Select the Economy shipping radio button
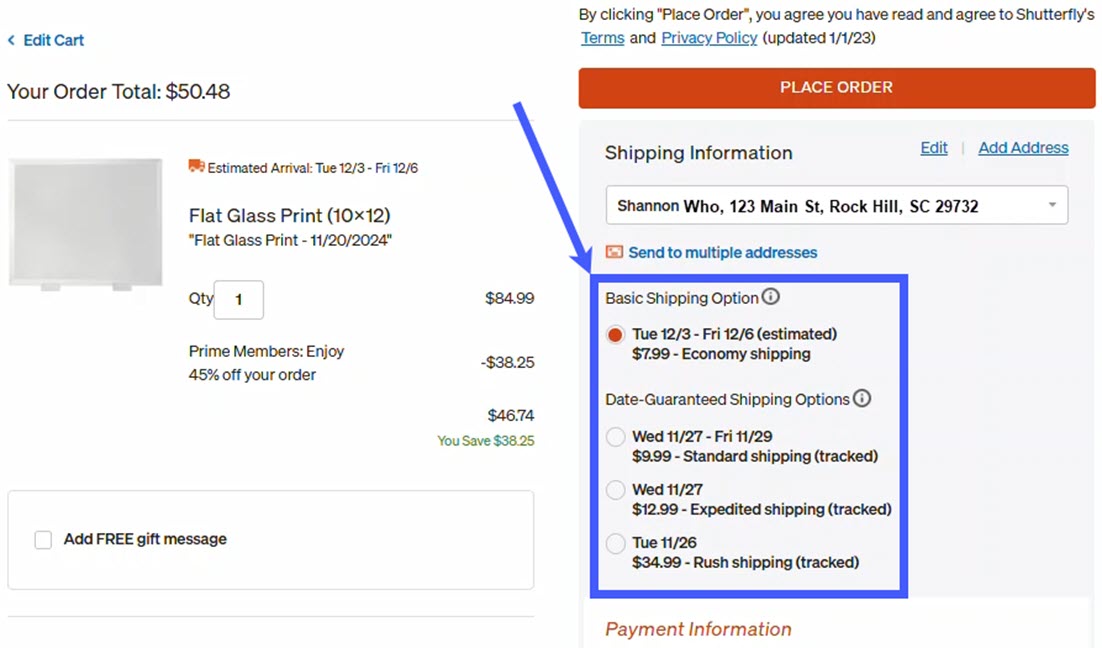1102x648 pixels. [615, 336]
